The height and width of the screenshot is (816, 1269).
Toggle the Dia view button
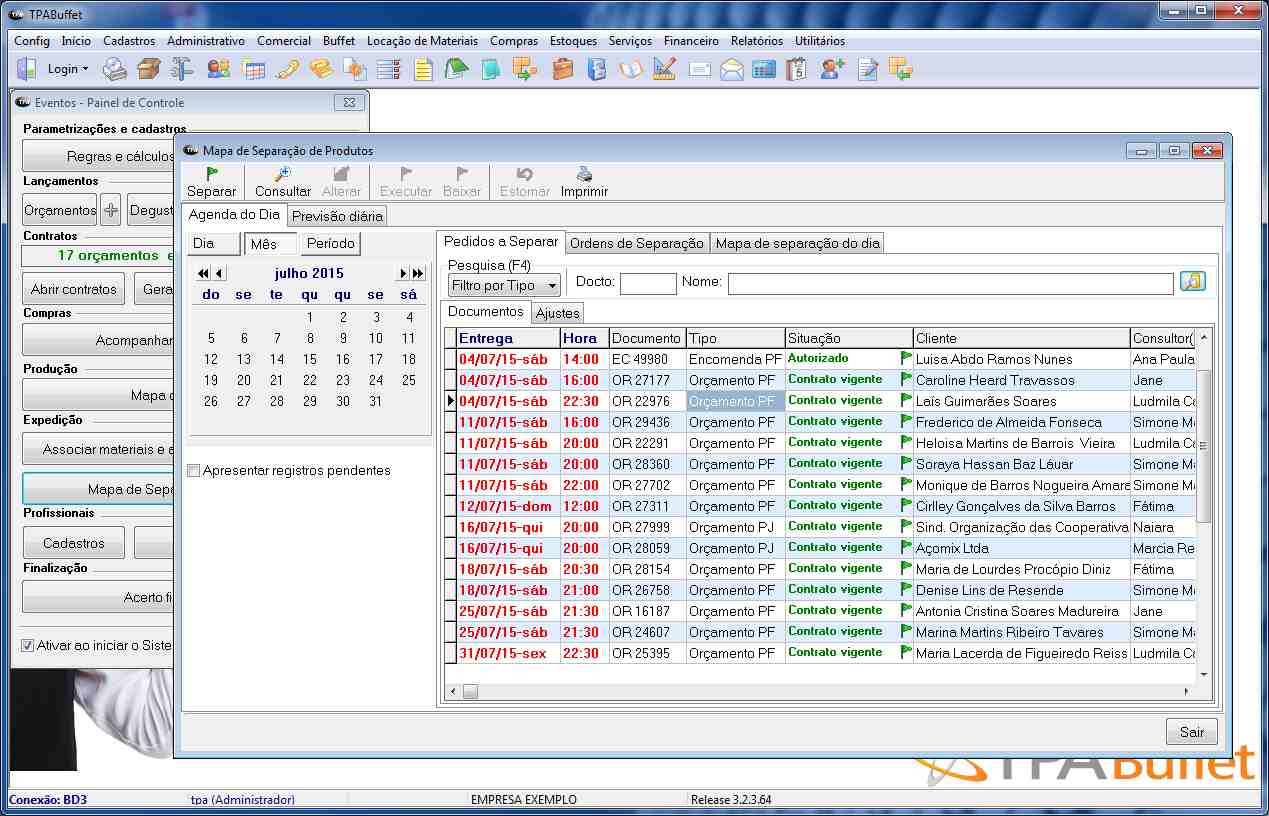point(214,244)
